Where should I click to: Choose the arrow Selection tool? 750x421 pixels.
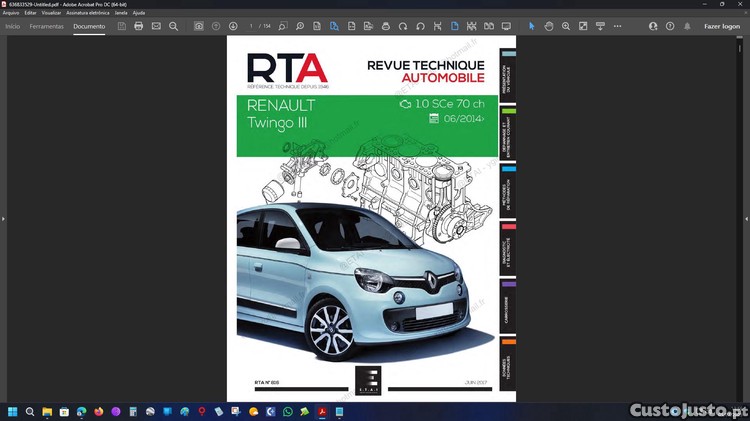(x=532, y=26)
